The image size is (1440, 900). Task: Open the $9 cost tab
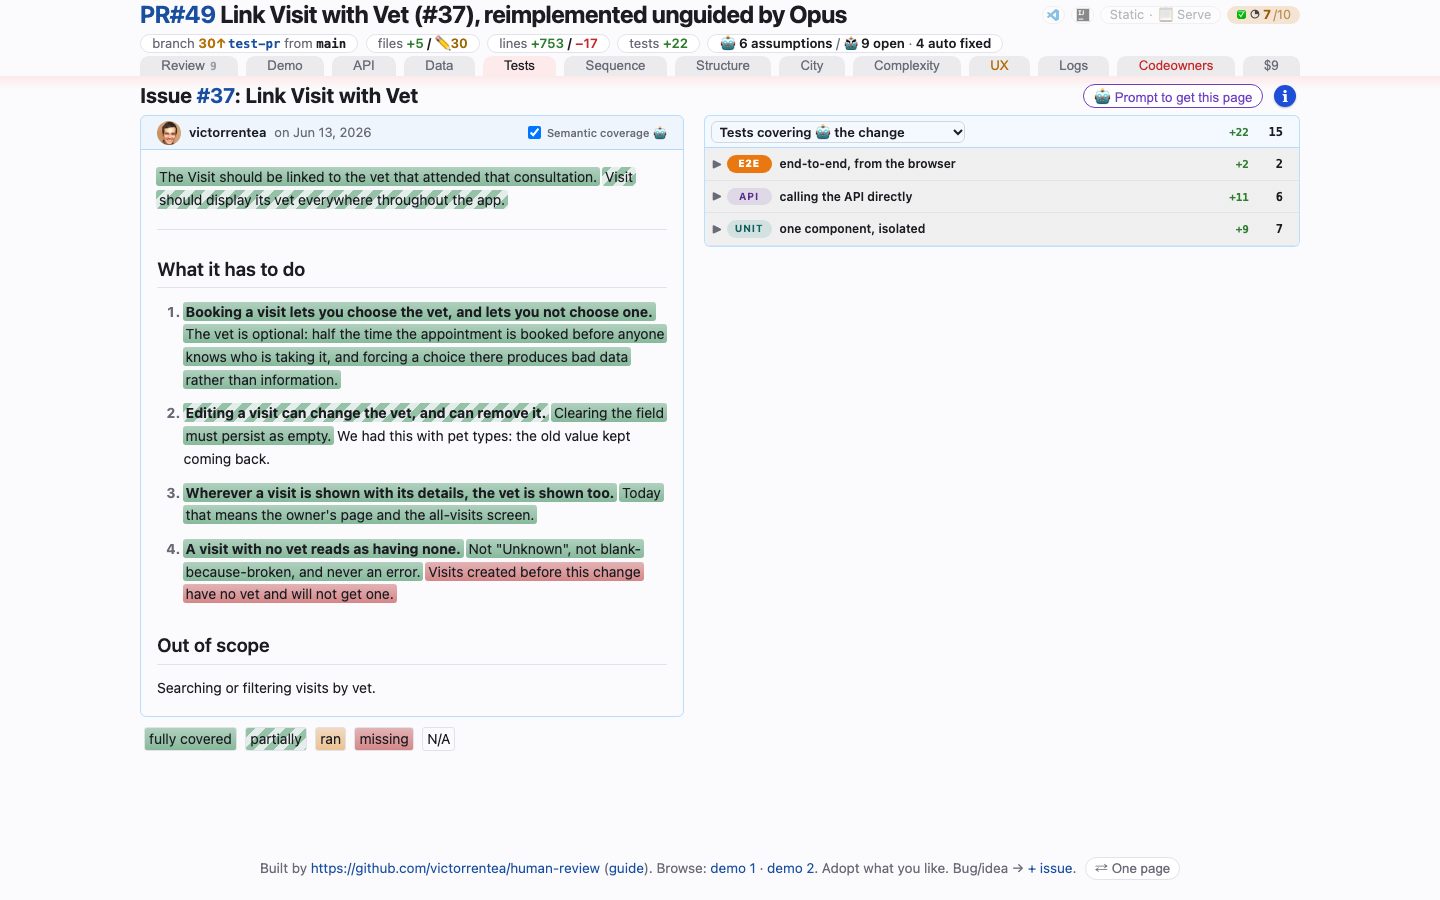point(1271,66)
